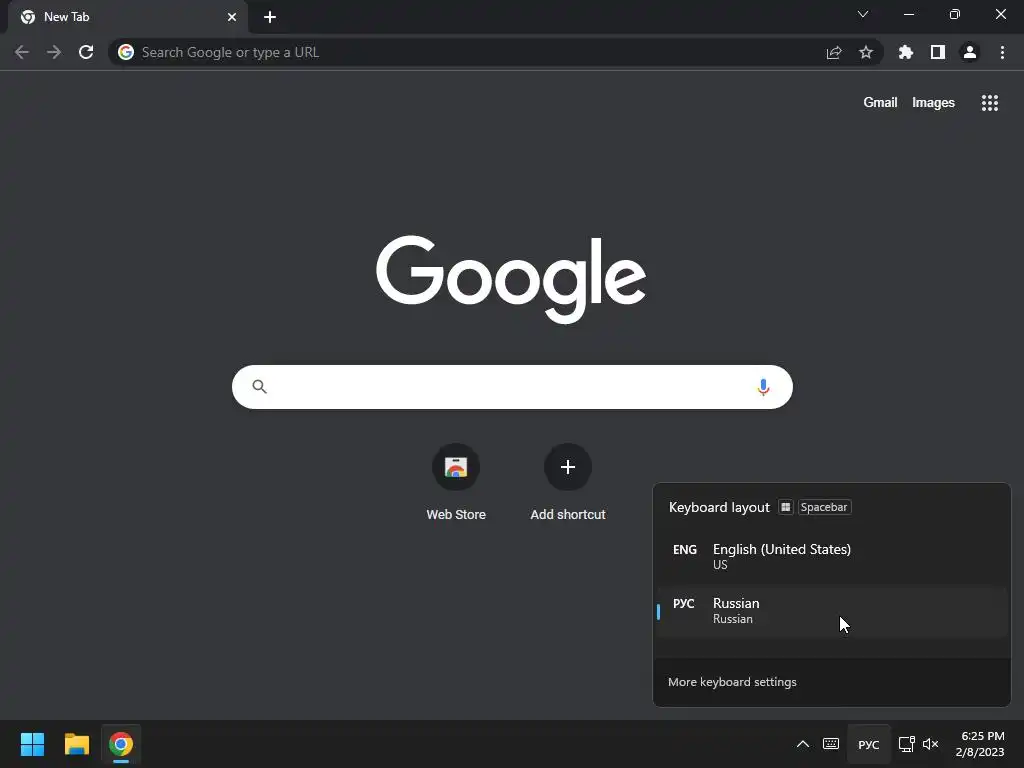Open the Extensions puzzle icon
Image resolution: width=1024 pixels, height=768 pixels.
click(906, 52)
